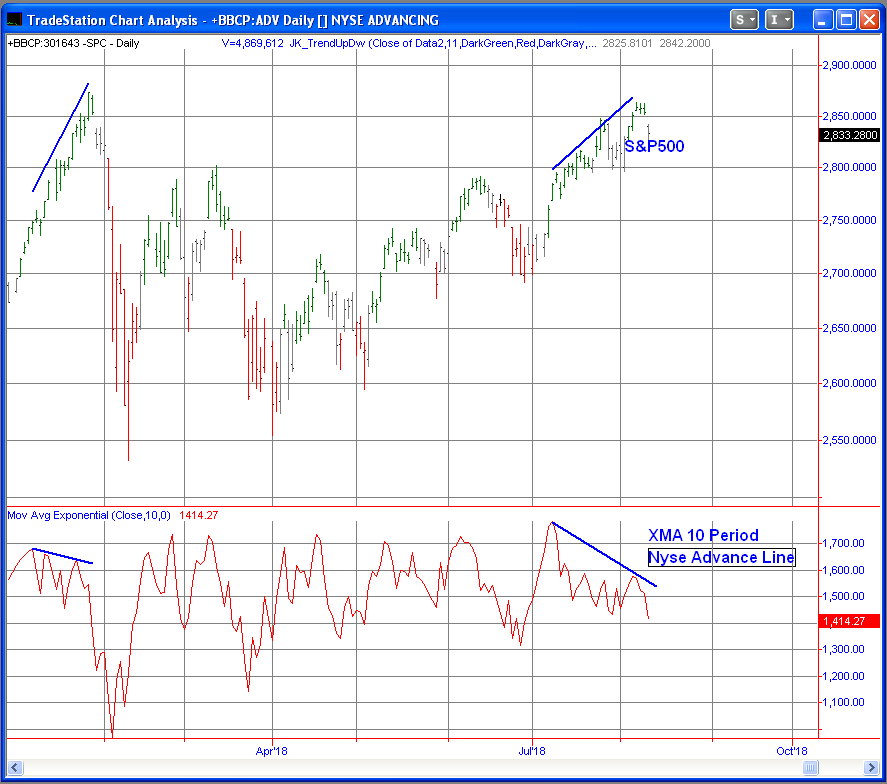Click the '2,900.0000' price axis label

coord(849,66)
